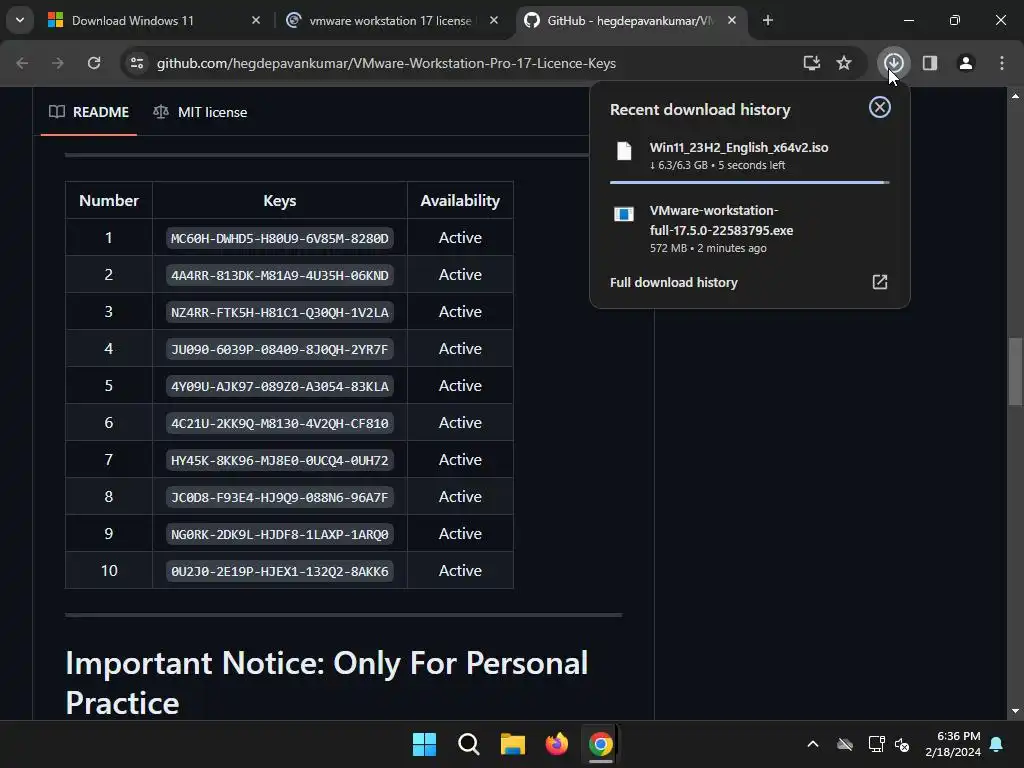Click the Keys column header

pyautogui.click(x=280, y=200)
